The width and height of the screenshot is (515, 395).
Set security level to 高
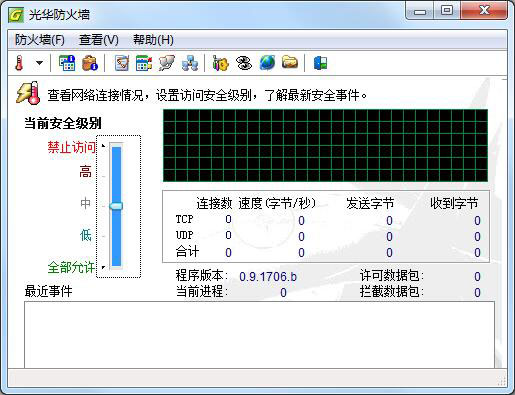tap(85, 172)
